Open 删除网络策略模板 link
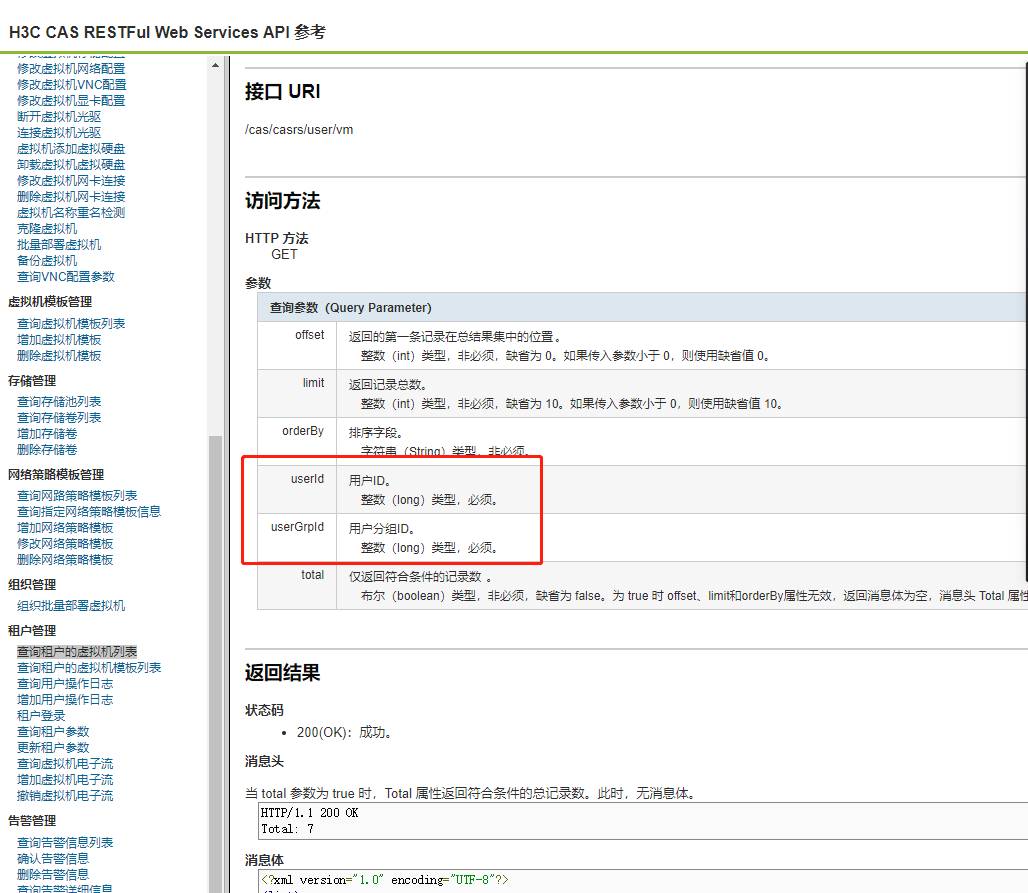The height and width of the screenshot is (893, 1028). pyautogui.click(x=65, y=560)
